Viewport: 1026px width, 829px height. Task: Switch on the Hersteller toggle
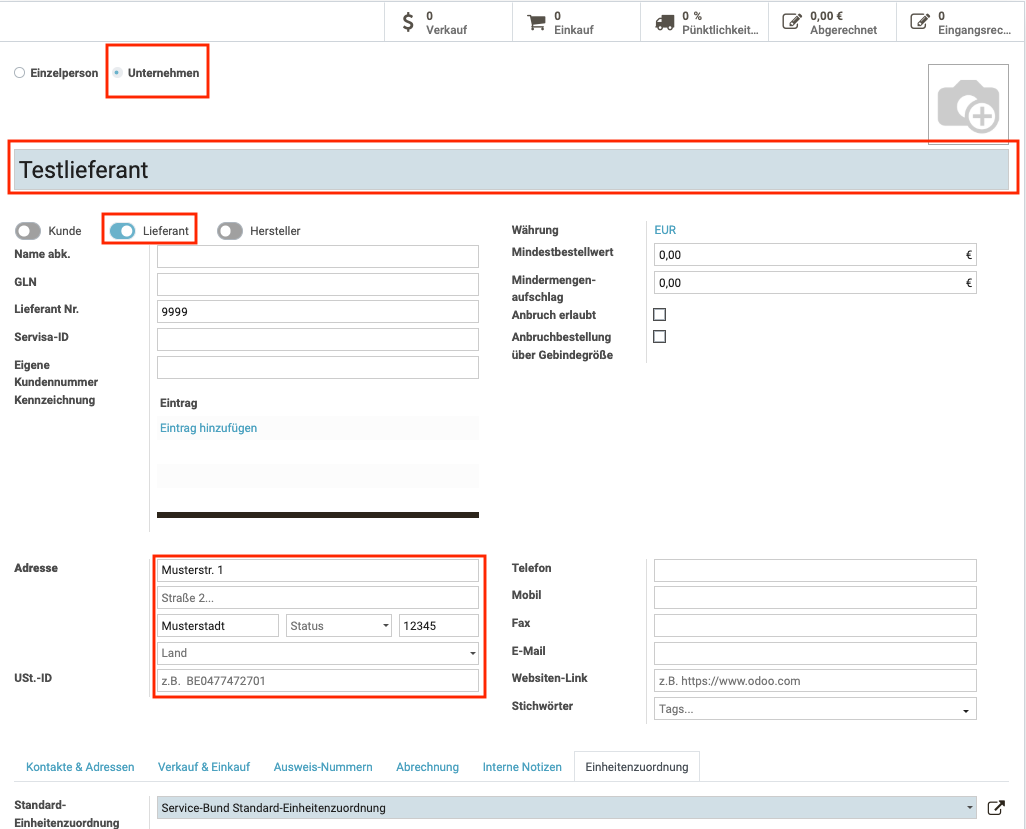click(230, 231)
